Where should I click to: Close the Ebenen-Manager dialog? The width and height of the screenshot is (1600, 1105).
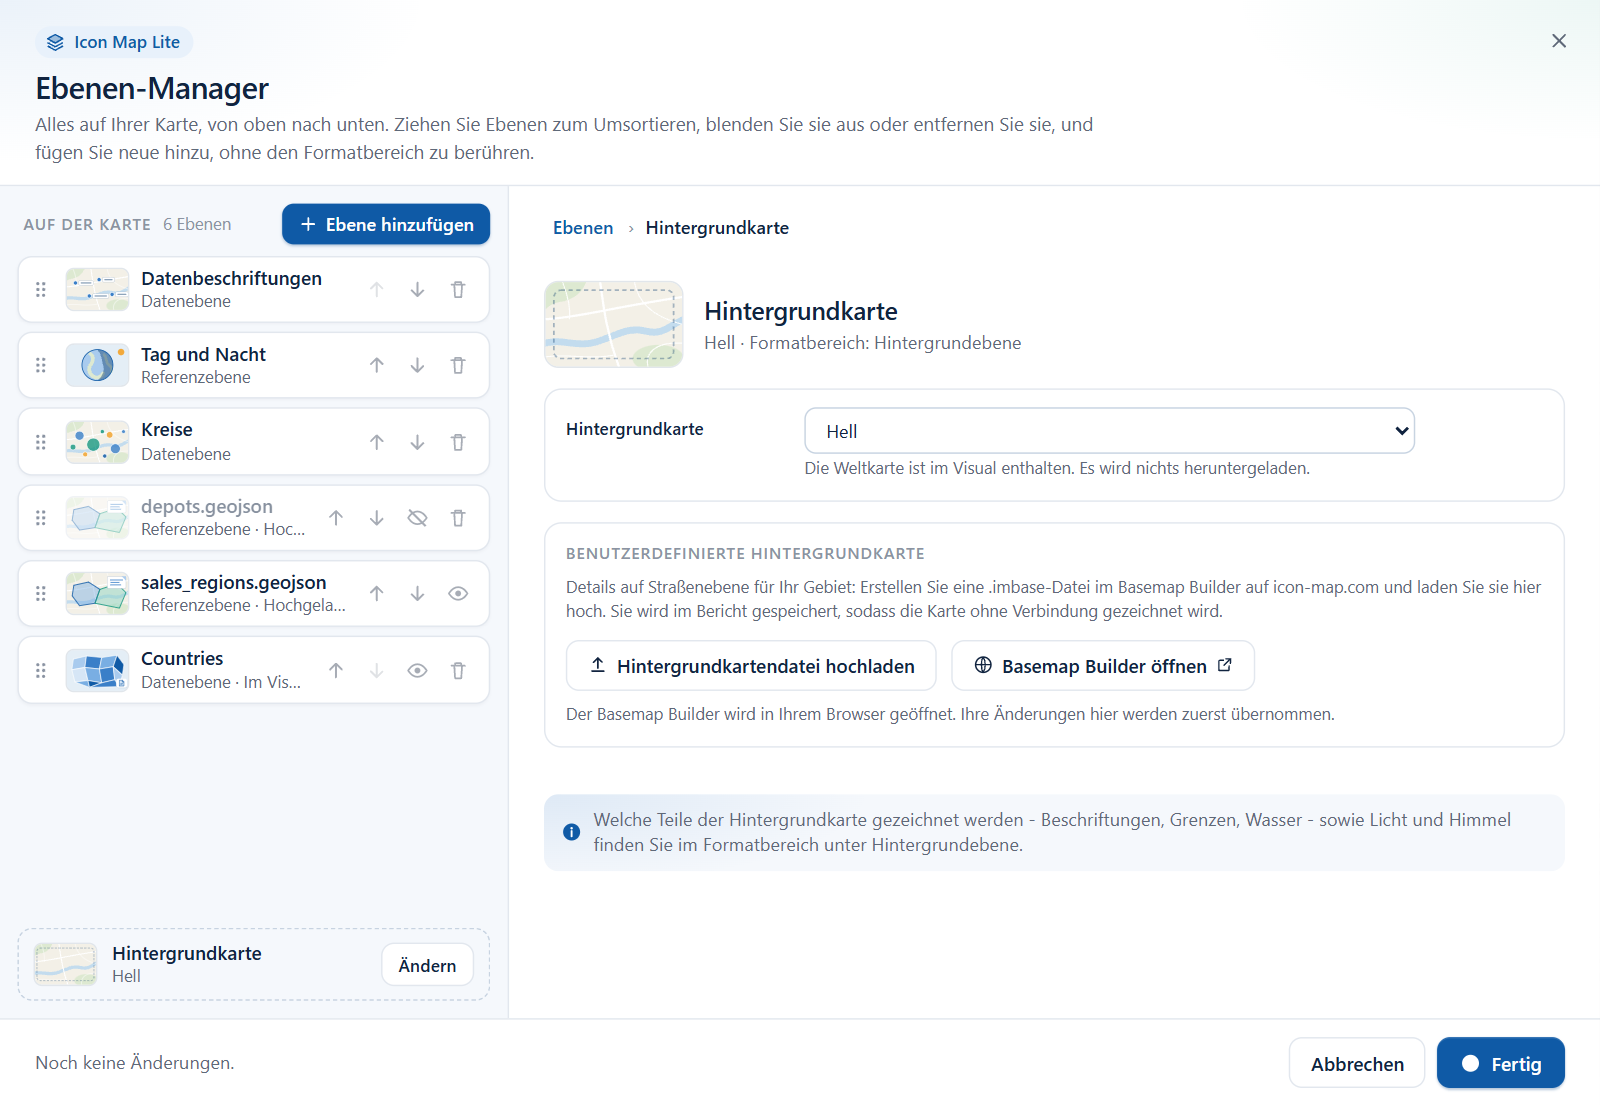(x=1559, y=41)
